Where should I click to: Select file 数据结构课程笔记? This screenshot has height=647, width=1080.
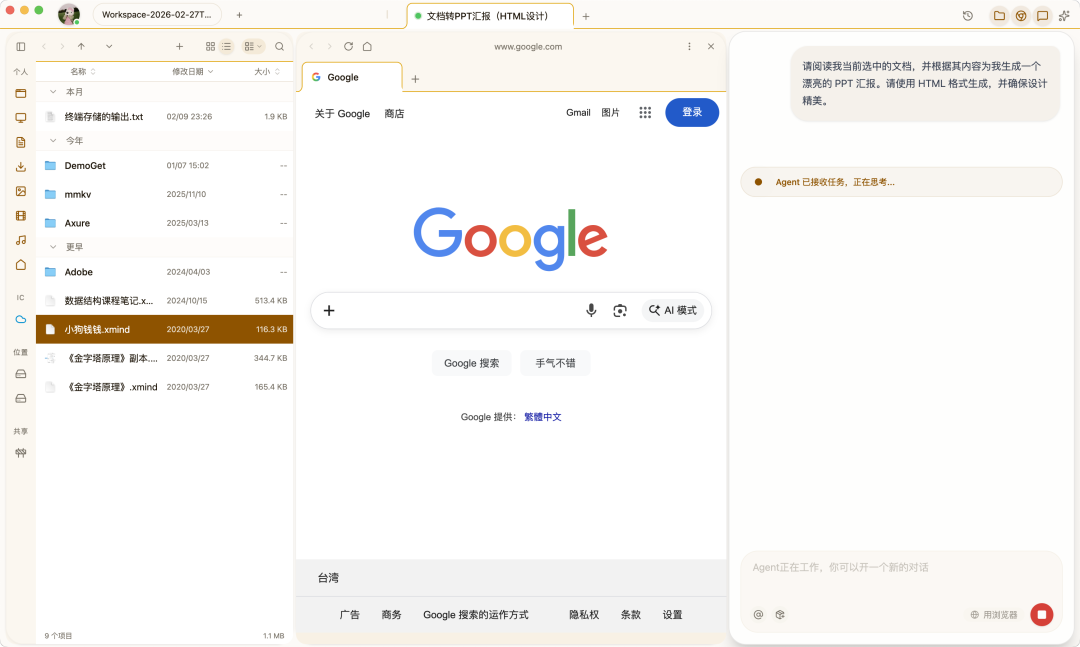tap(164, 300)
